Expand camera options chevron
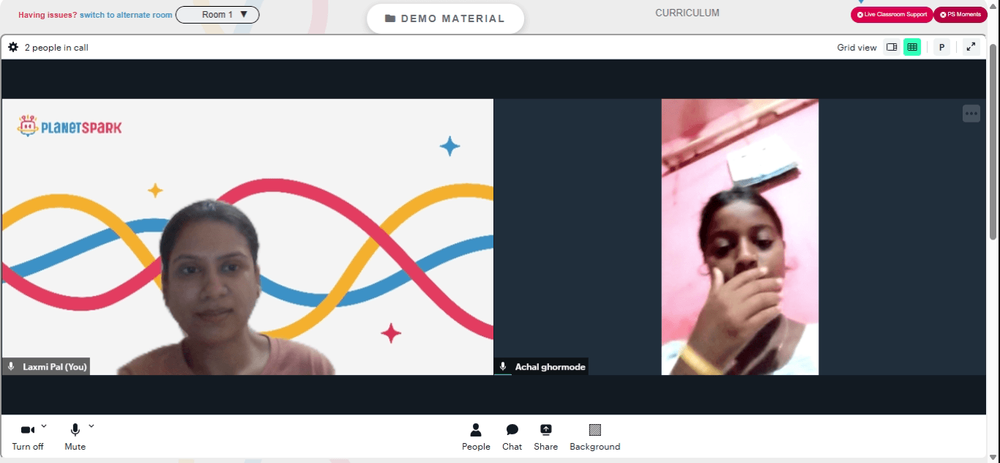The width and height of the screenshot is (1000, 463). click(44, 425)
